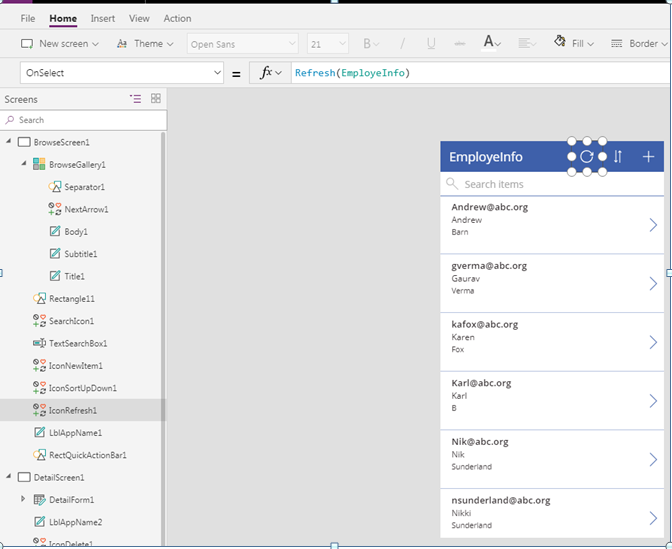672x549 pixels.
Task: Collapse the DetailScreen1 tree node
Action: pos(8,476)
